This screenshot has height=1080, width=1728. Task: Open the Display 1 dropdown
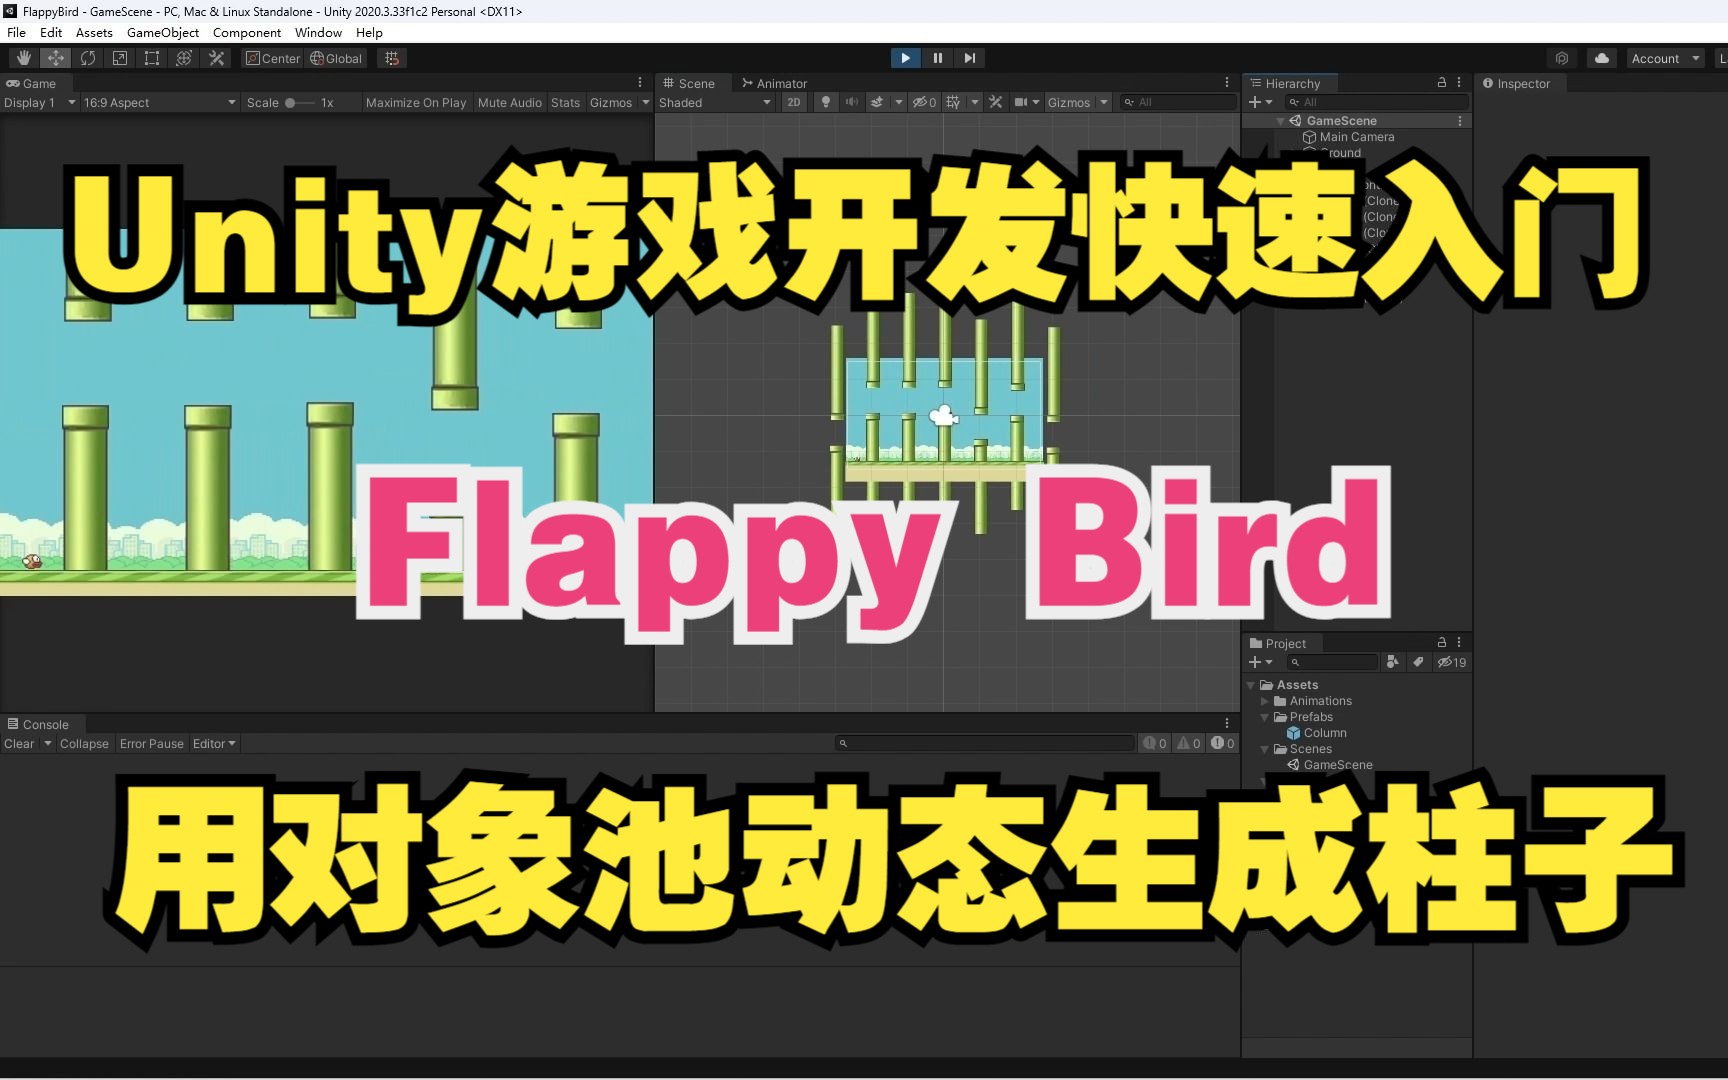click(40, 101)
